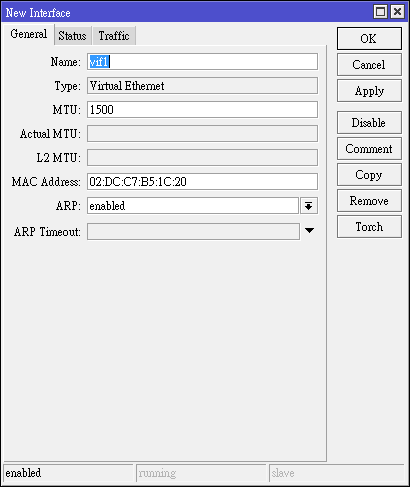Click the maximize window icon in title bar
The height and width of the screenshot is (487, 410).
pos(381,12)
